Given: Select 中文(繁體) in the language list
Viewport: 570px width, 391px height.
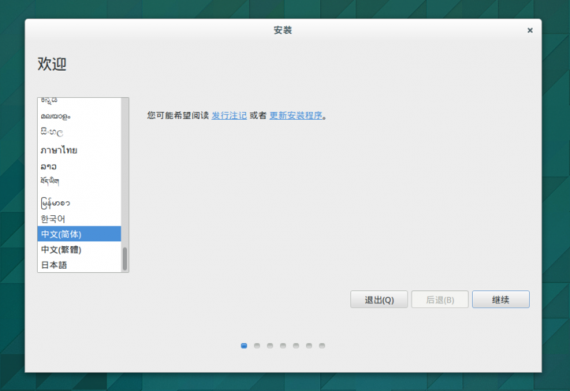Looking at the screenshot, I should [x=79, y=250].
